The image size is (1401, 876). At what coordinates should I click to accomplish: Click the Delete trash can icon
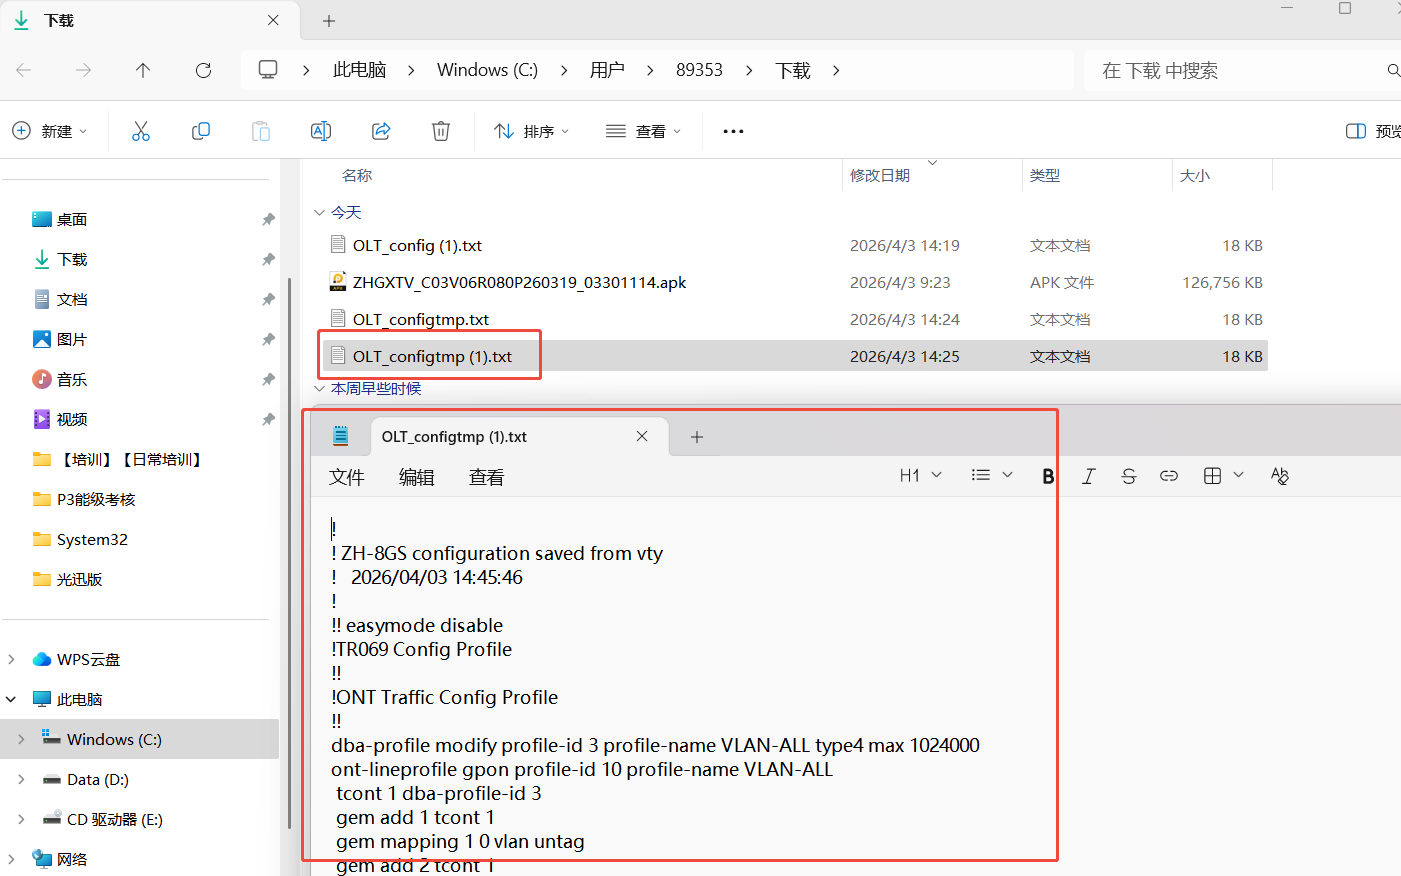[441, 131]
